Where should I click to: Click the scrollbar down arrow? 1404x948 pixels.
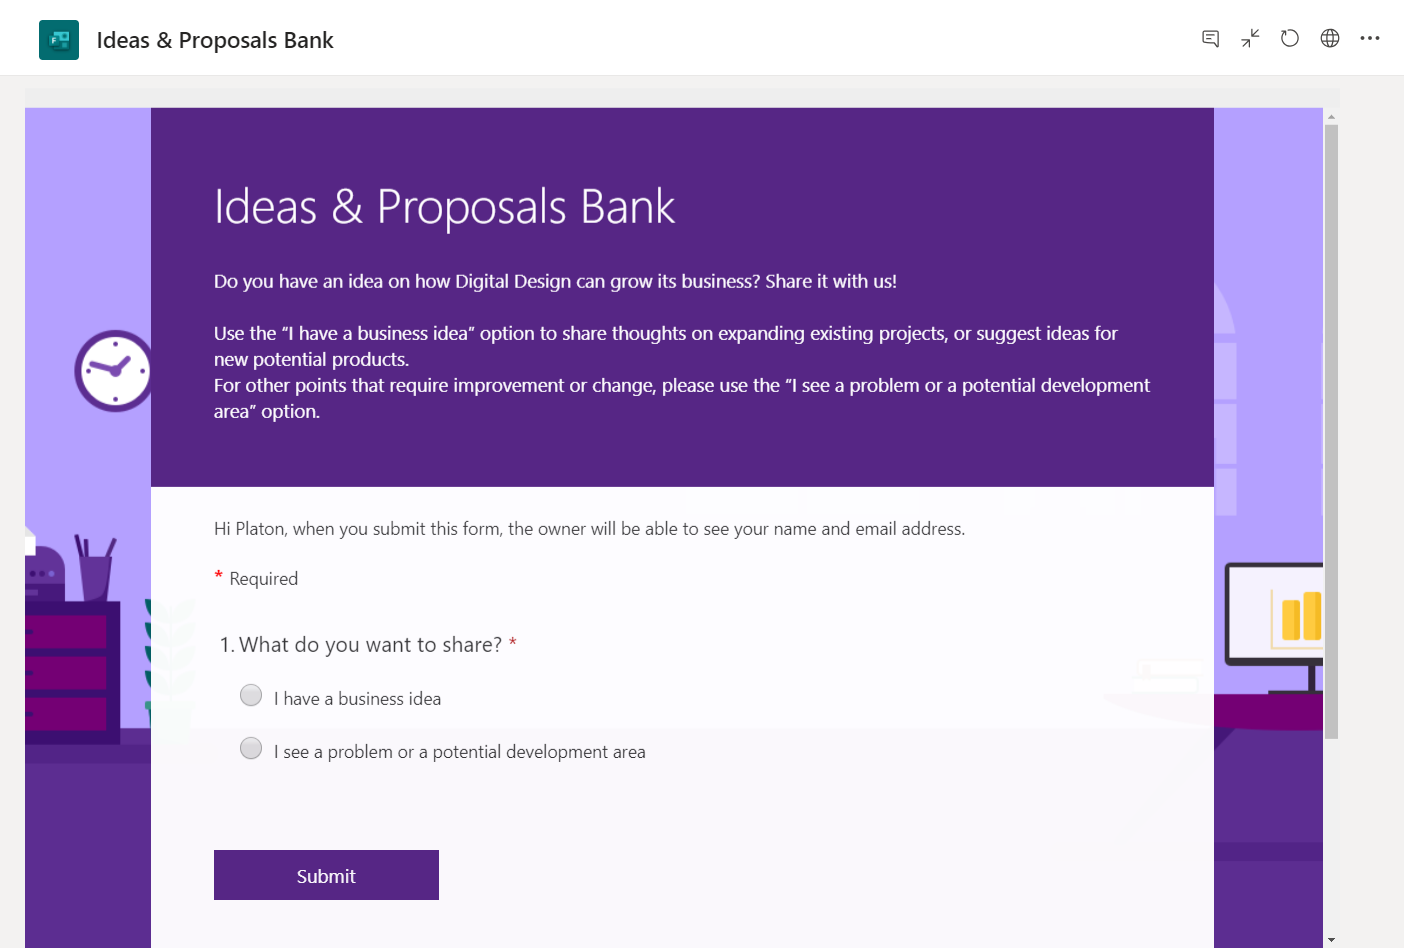tap(1331, 940)
